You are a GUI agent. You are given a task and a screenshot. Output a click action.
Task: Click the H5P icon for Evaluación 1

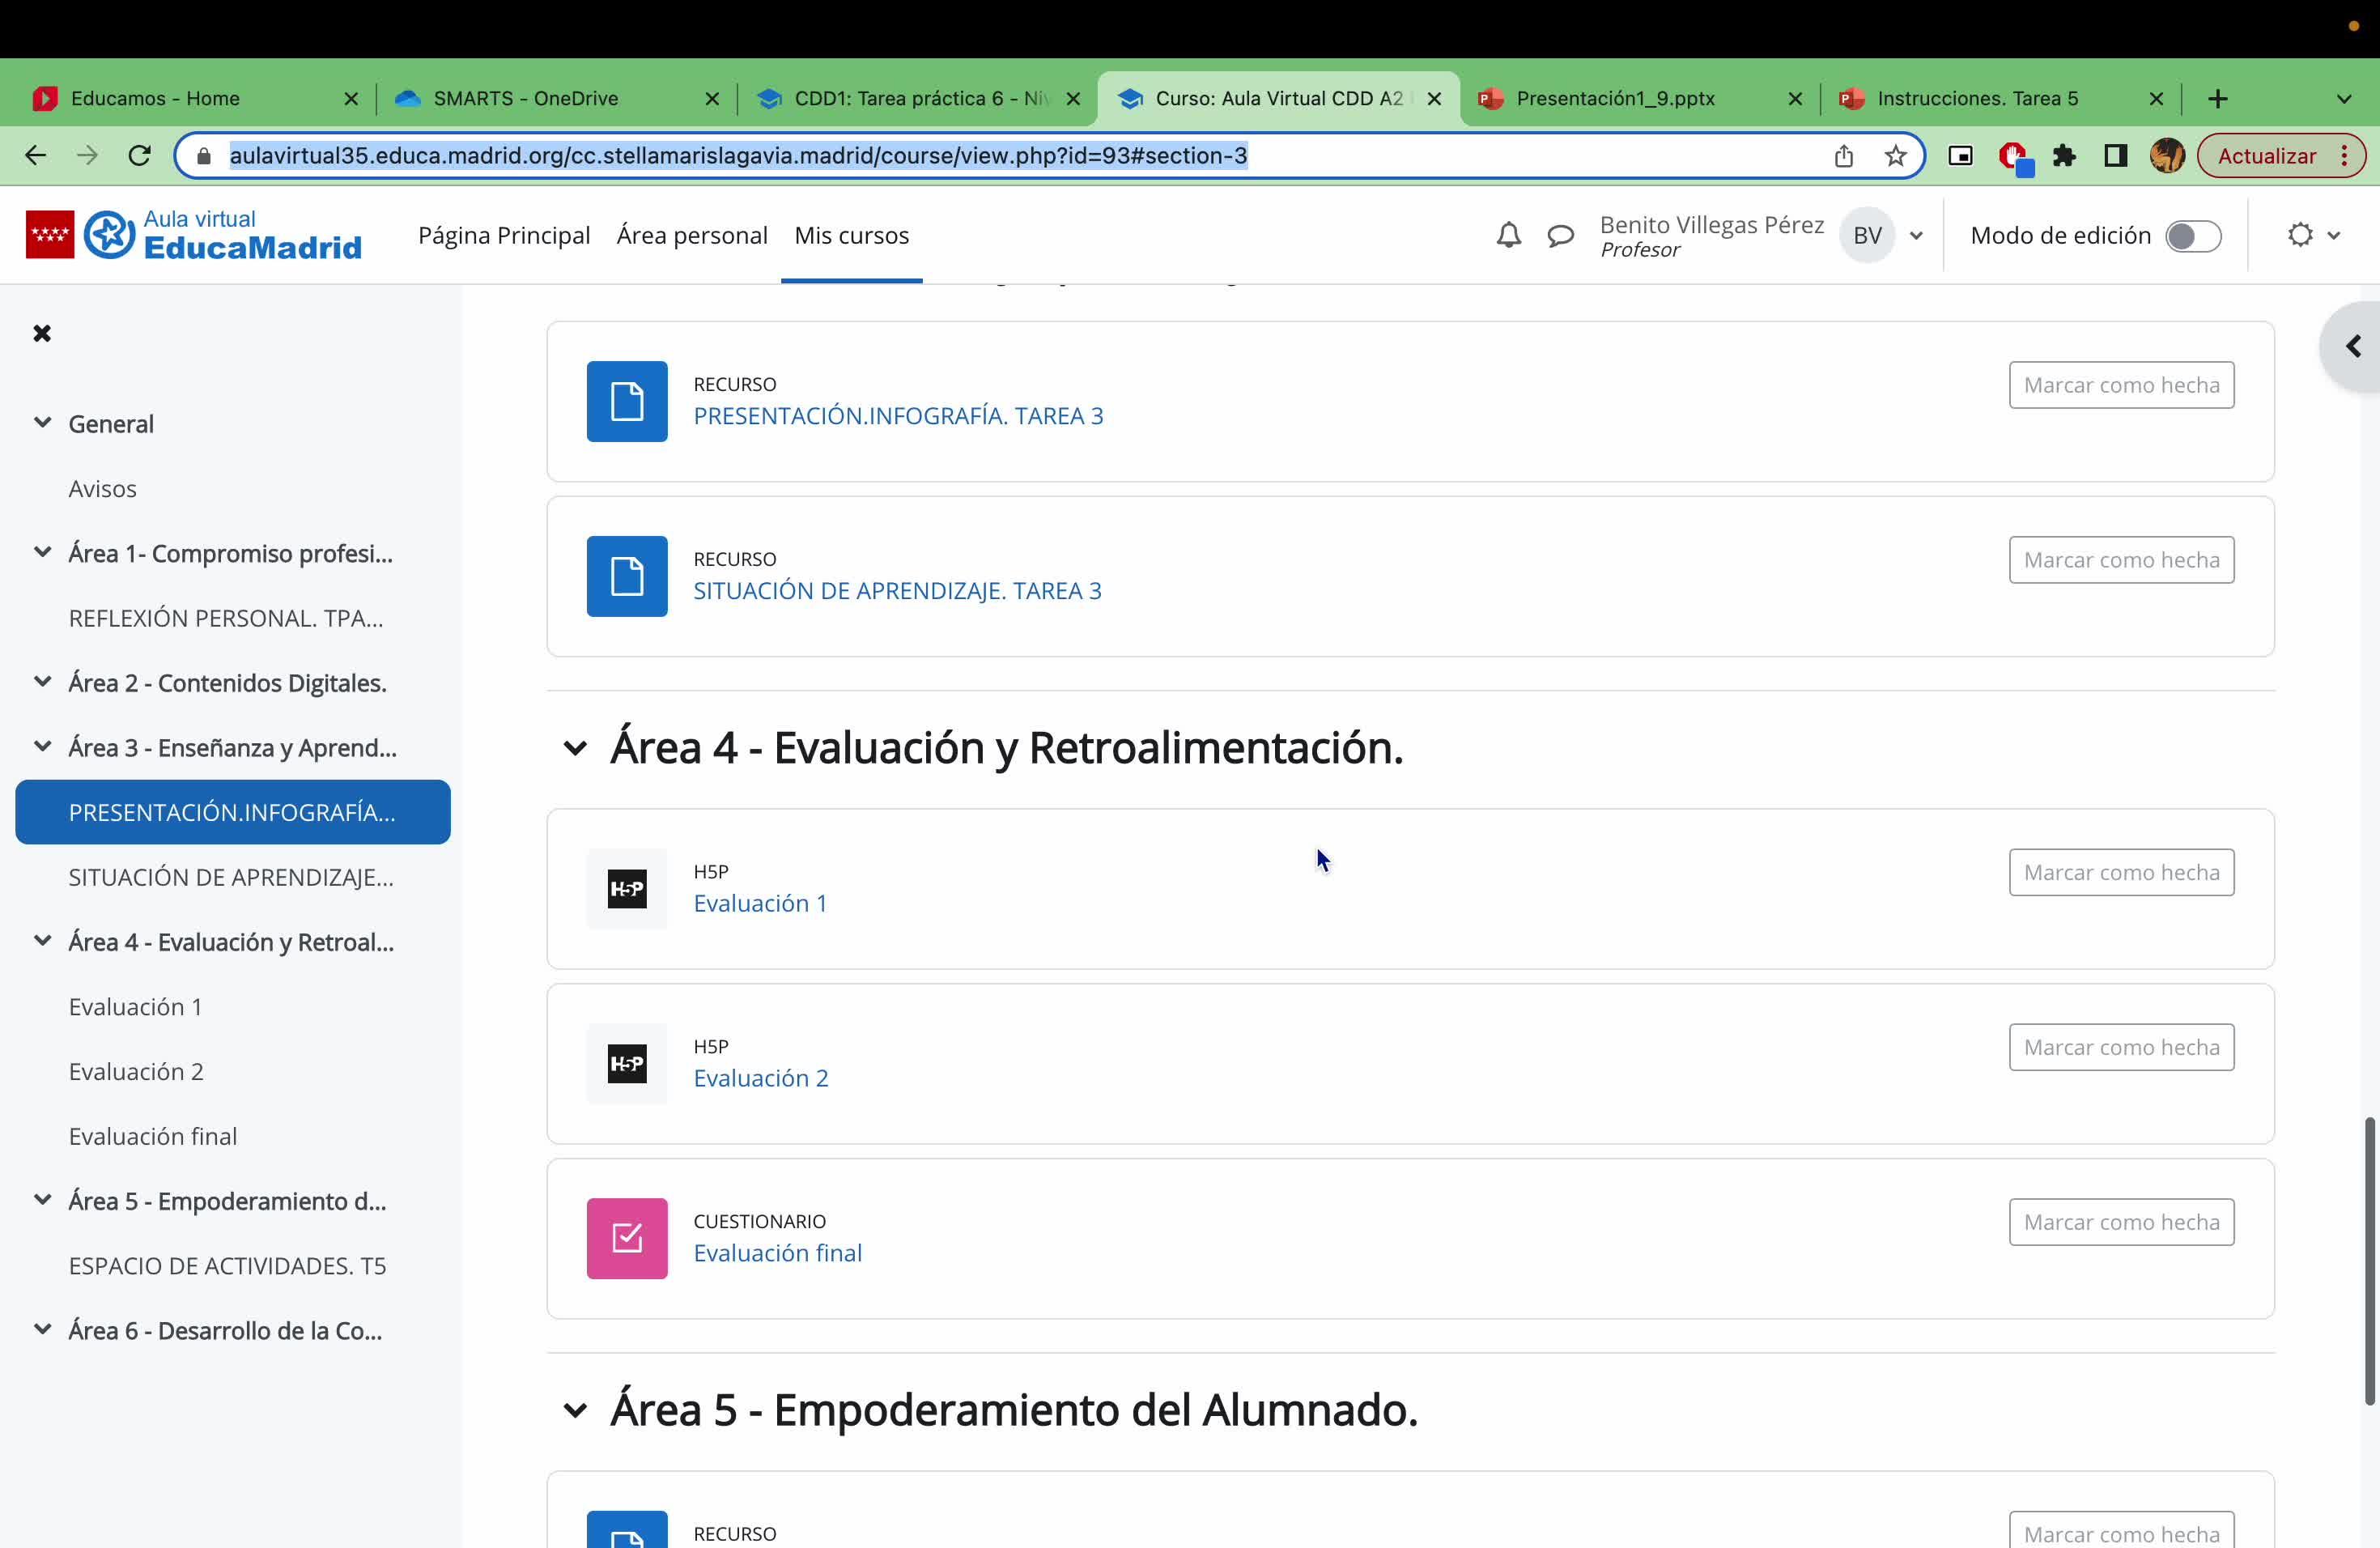[627, 888]
